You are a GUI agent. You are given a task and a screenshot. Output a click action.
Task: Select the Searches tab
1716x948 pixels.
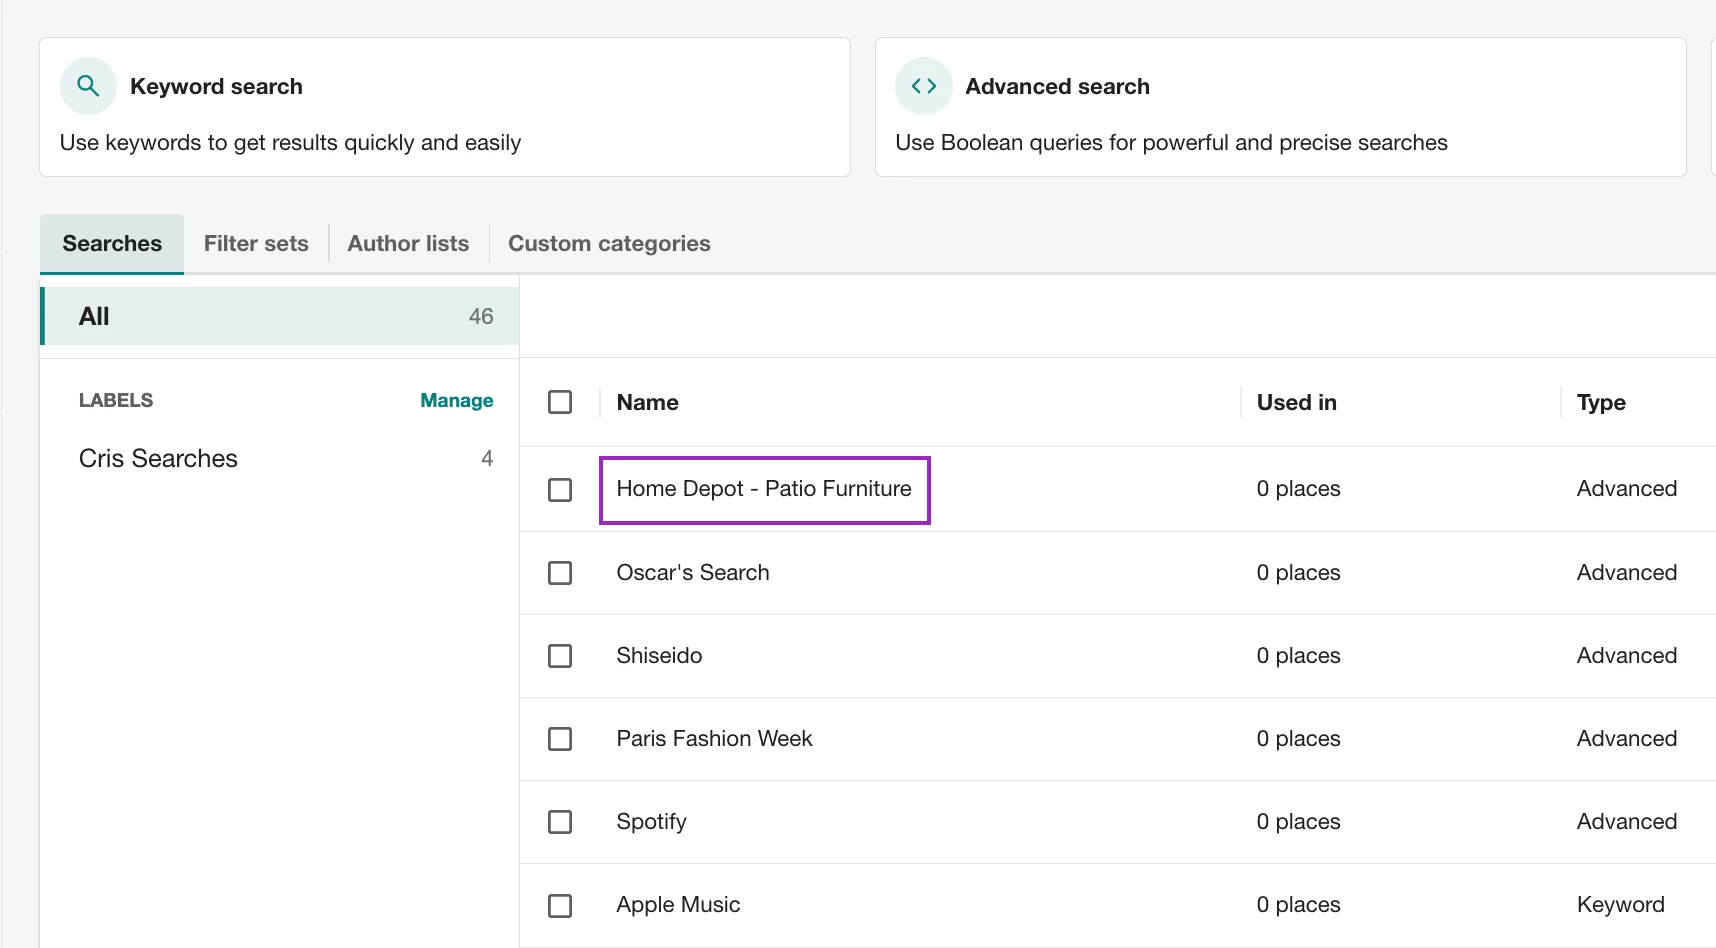pyautogui.click(x=112, y=244)
